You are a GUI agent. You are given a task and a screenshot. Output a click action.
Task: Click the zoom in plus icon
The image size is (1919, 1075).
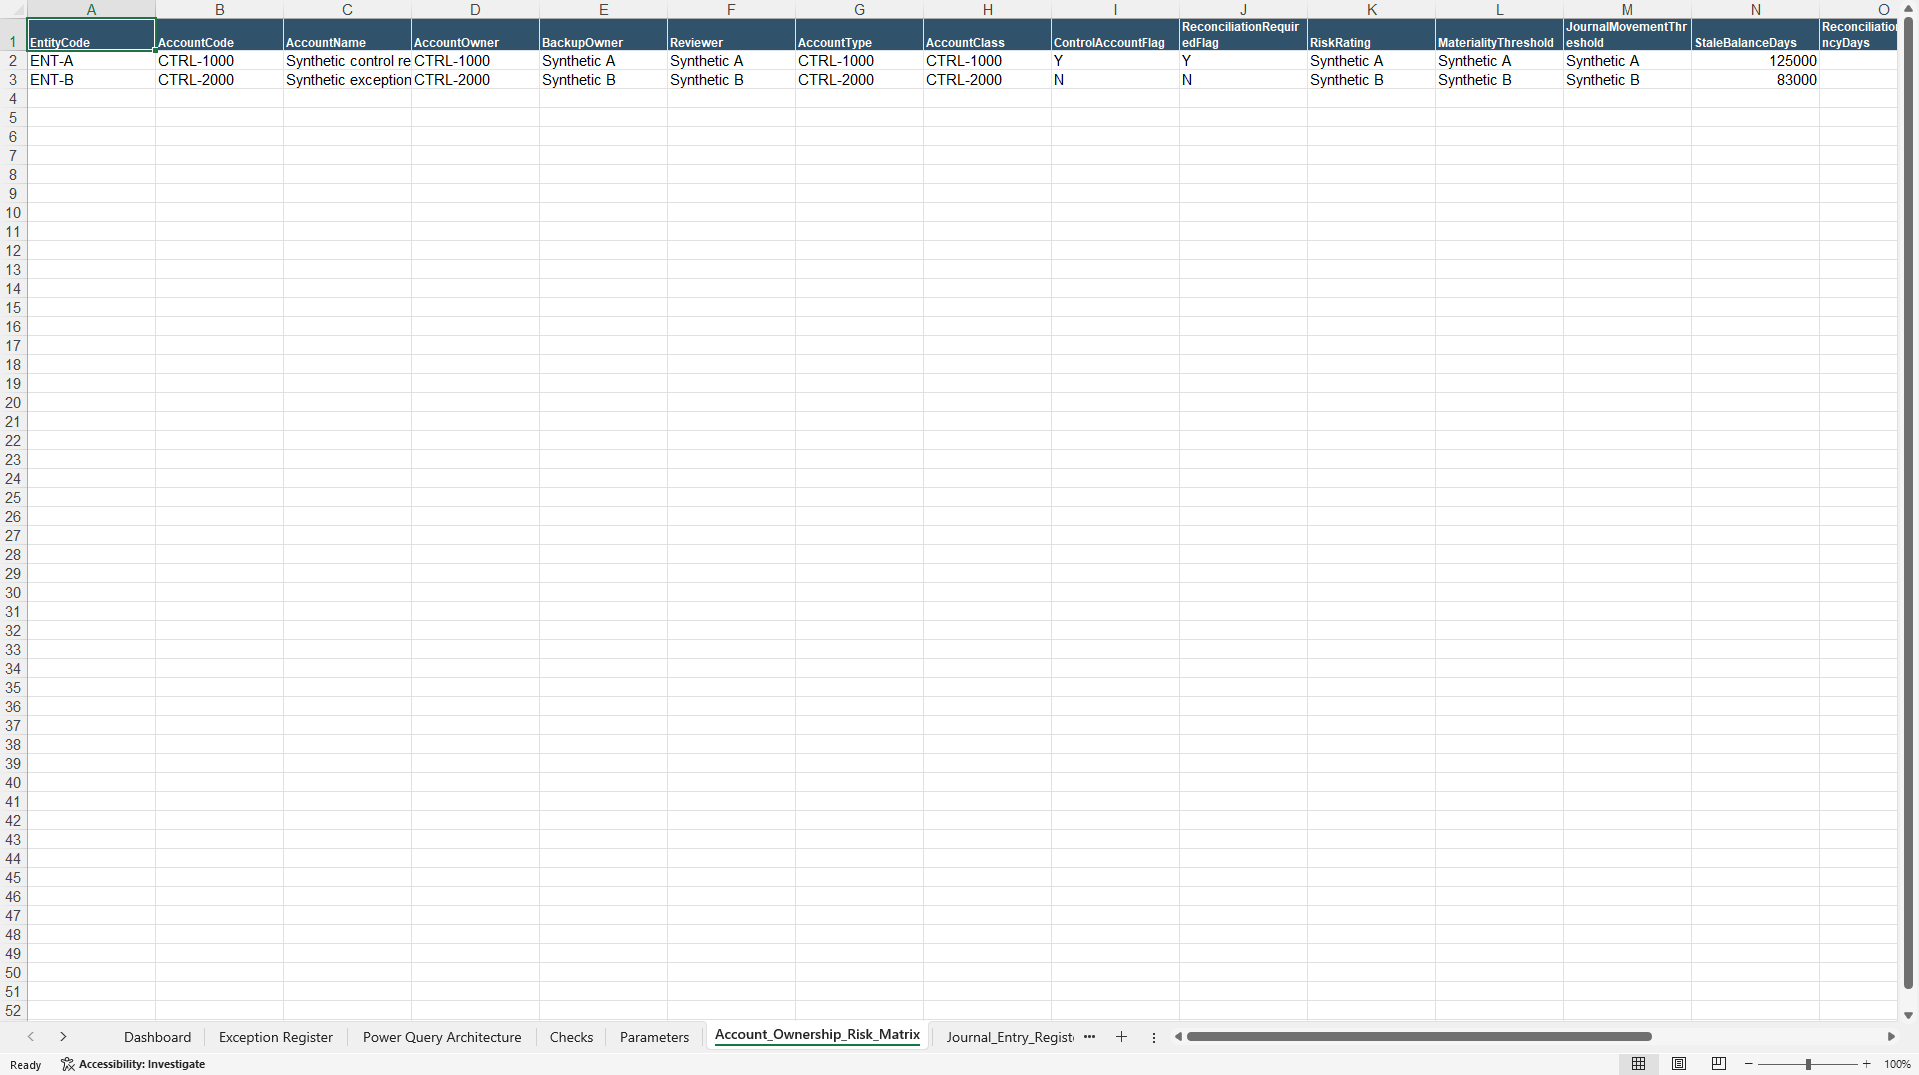pyautogui.click(x=1866, y=1064)
